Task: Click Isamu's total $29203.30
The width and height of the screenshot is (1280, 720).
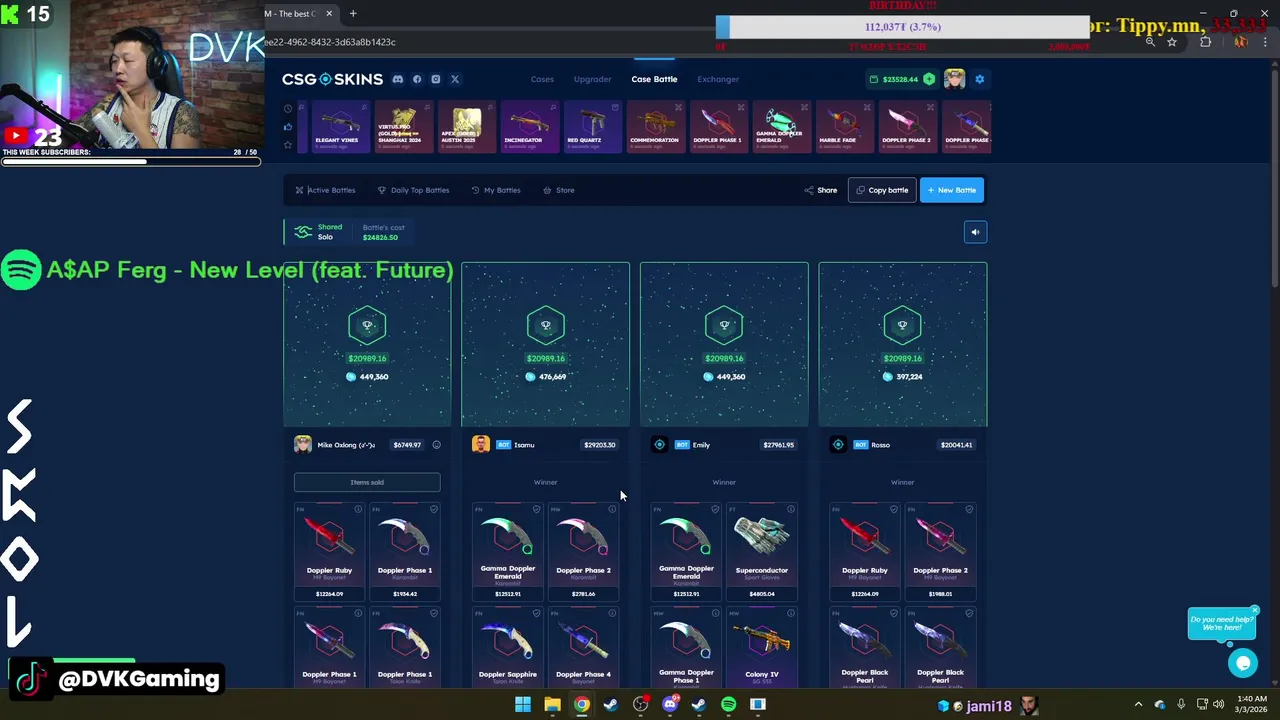Action: pyautogui.click(x=599, y=445)
